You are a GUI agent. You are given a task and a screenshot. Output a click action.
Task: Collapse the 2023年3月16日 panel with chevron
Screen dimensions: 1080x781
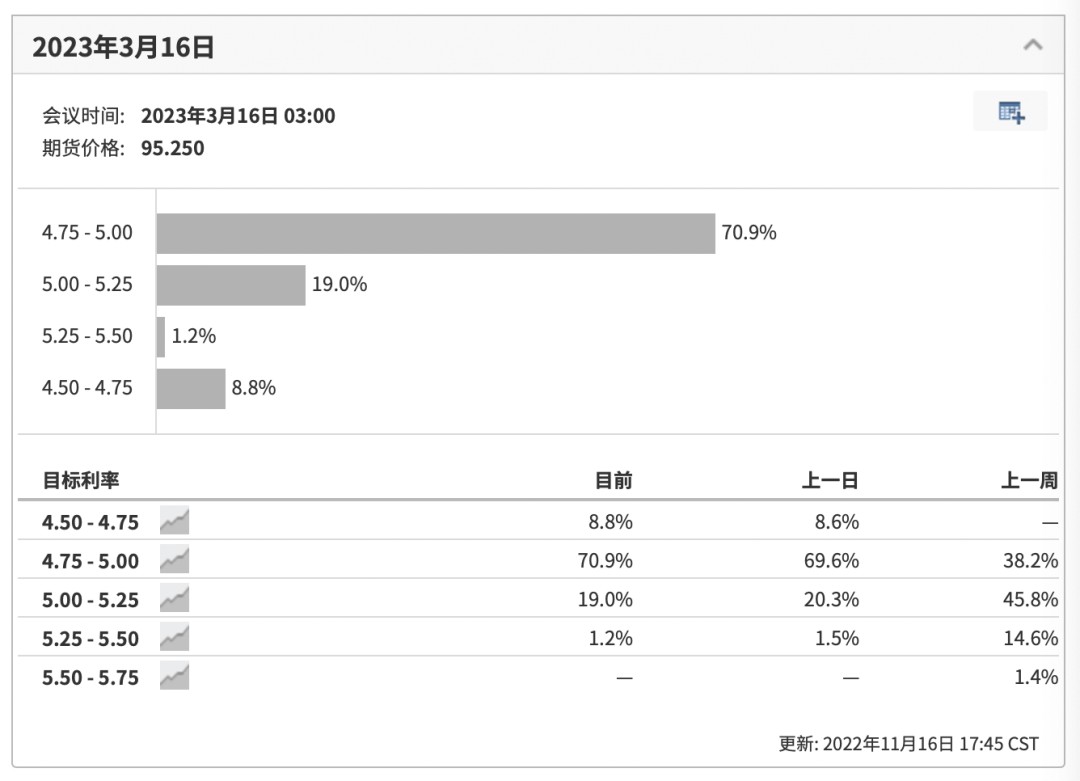(1033, 45)
